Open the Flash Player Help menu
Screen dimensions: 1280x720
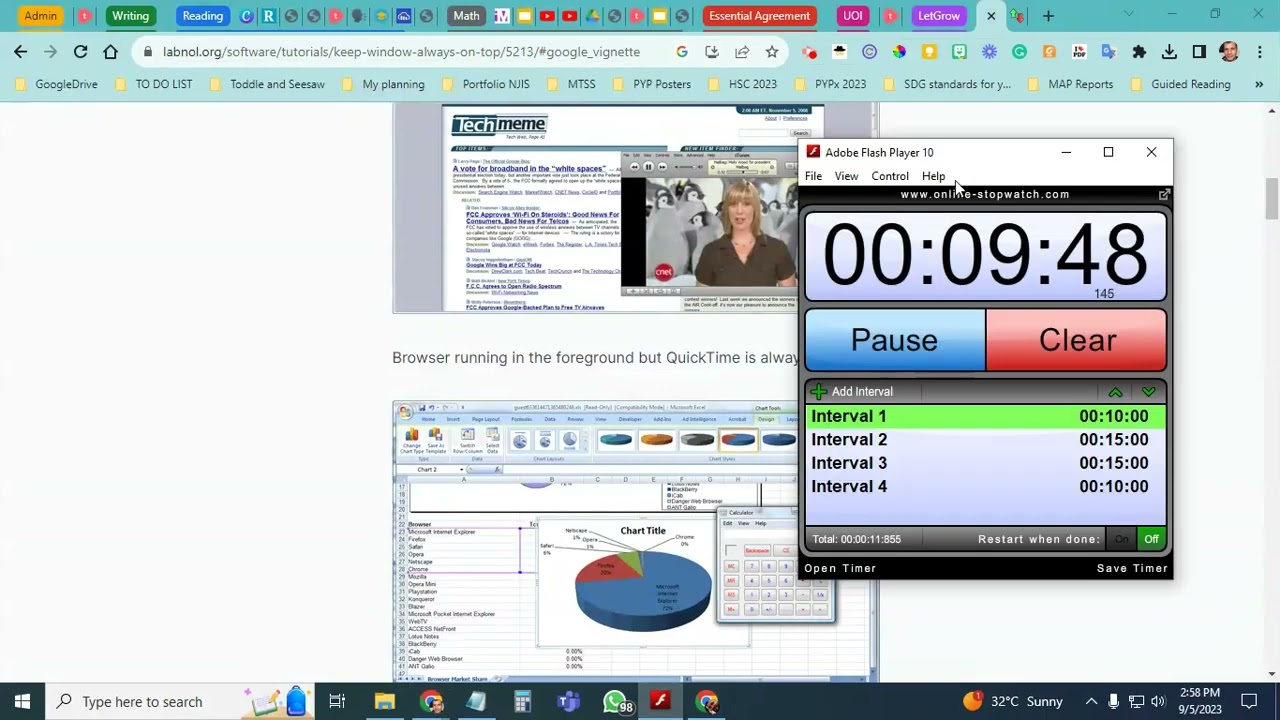point(933,176)
